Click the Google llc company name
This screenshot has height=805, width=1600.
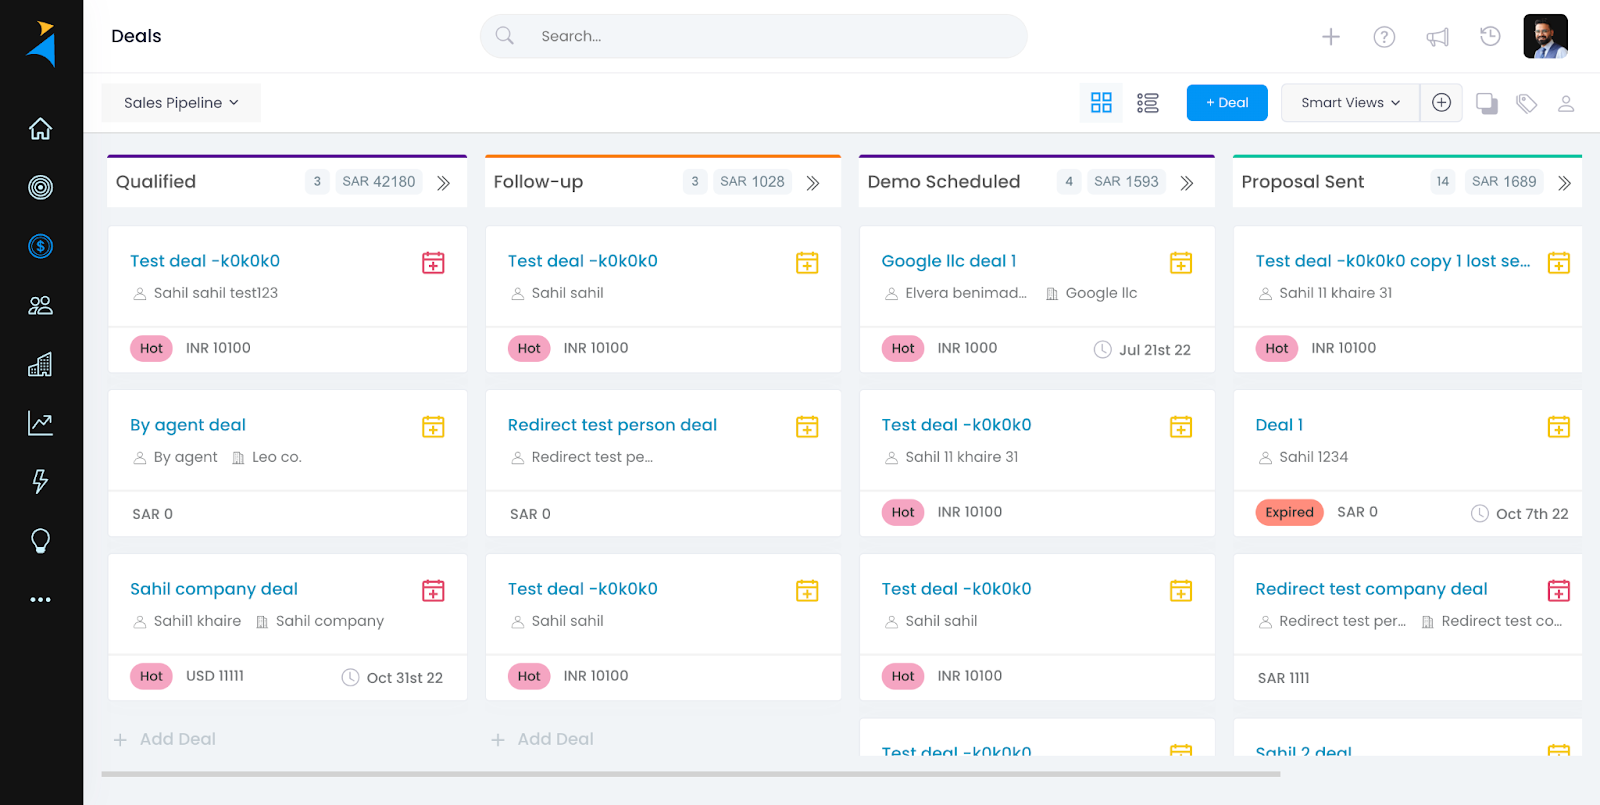coord(1101,293)
